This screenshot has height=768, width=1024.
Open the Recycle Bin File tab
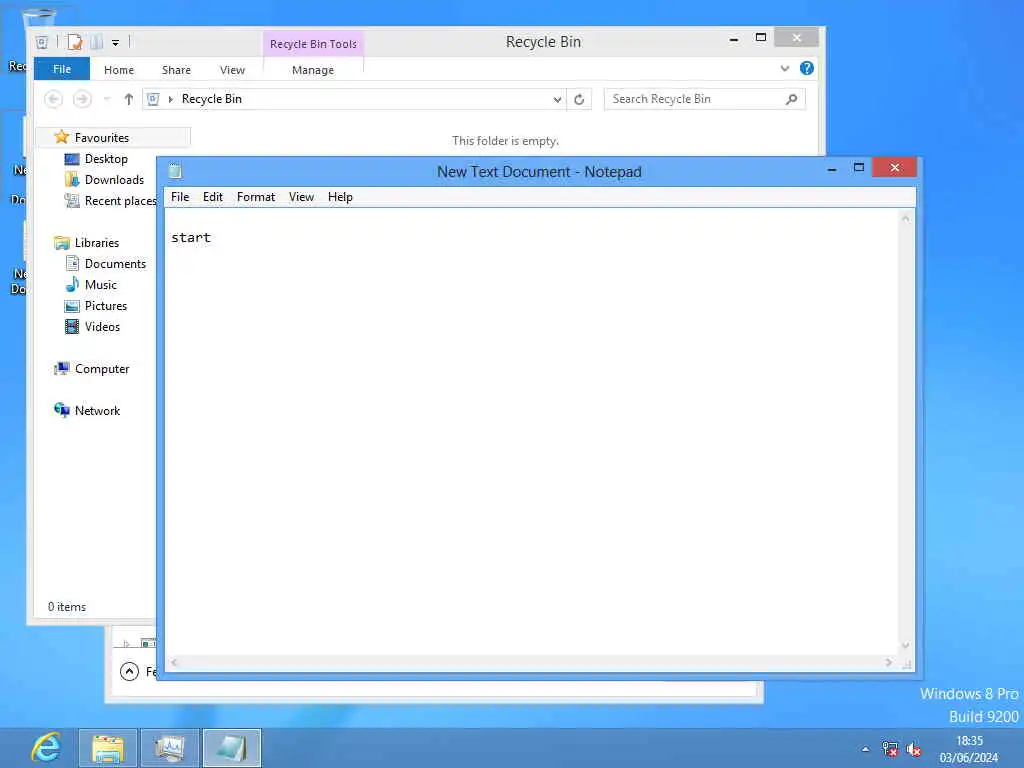[62, 69]
